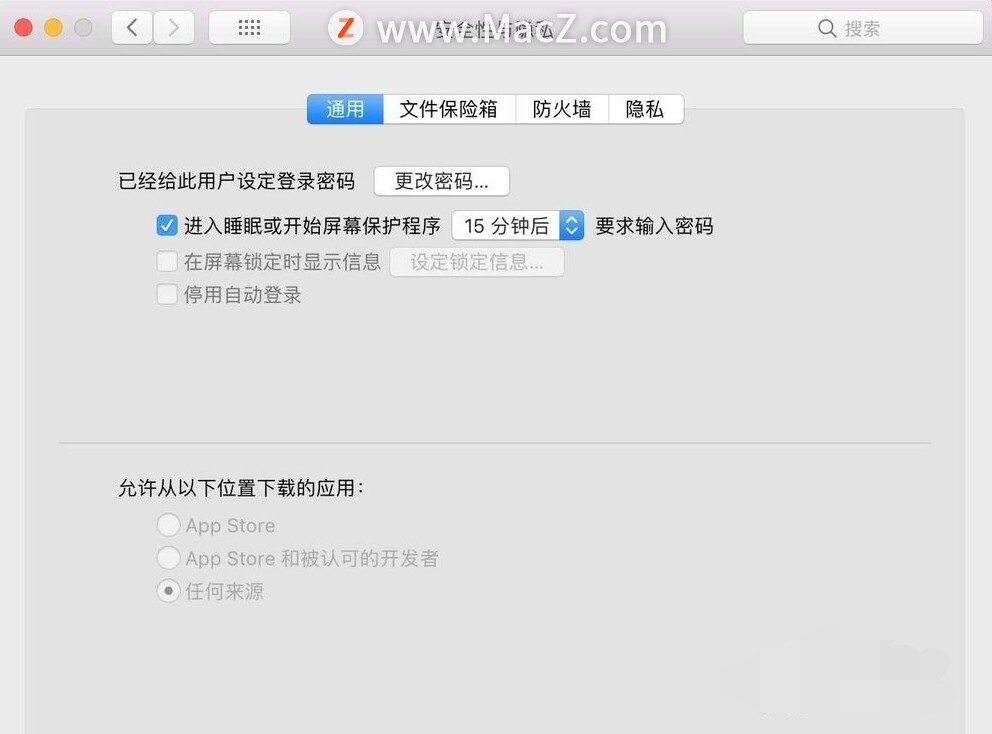The width and height of the screenshot is (992, 734).
Task: Open the 防火墙 tab
Action: pyautogui.click(x=562, y=109)
